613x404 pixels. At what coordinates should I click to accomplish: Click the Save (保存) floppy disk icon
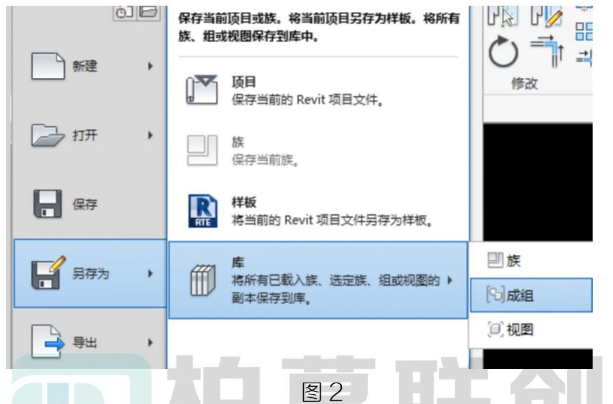pos(47,204)
